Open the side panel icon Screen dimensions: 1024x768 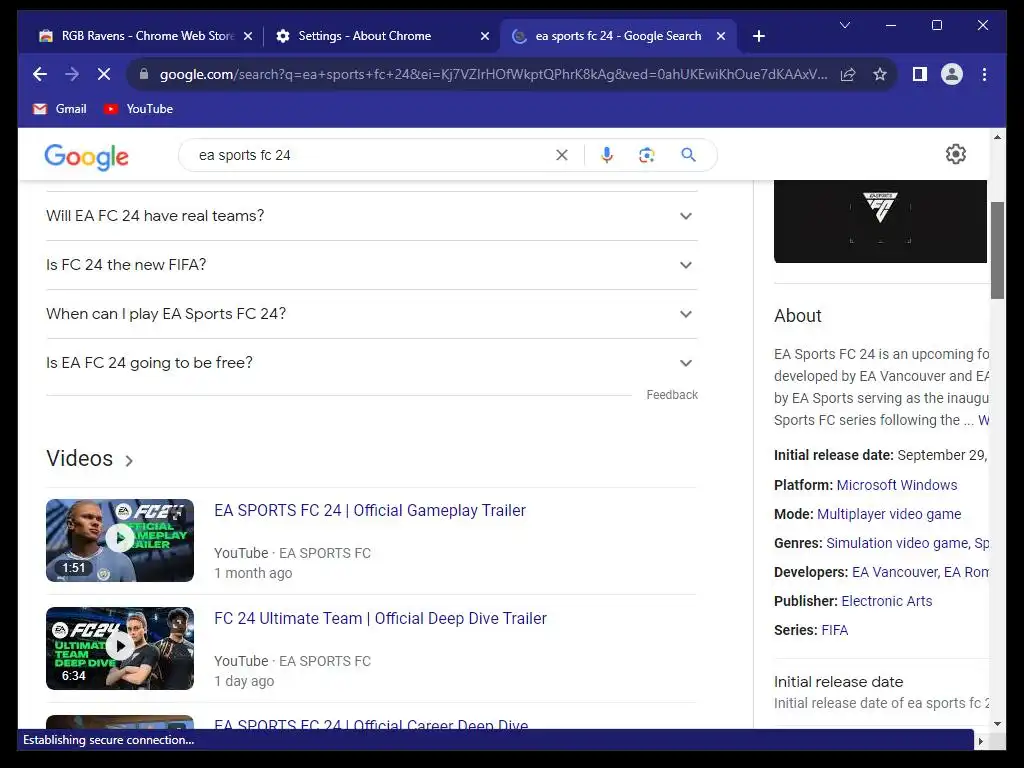[920, 74]
